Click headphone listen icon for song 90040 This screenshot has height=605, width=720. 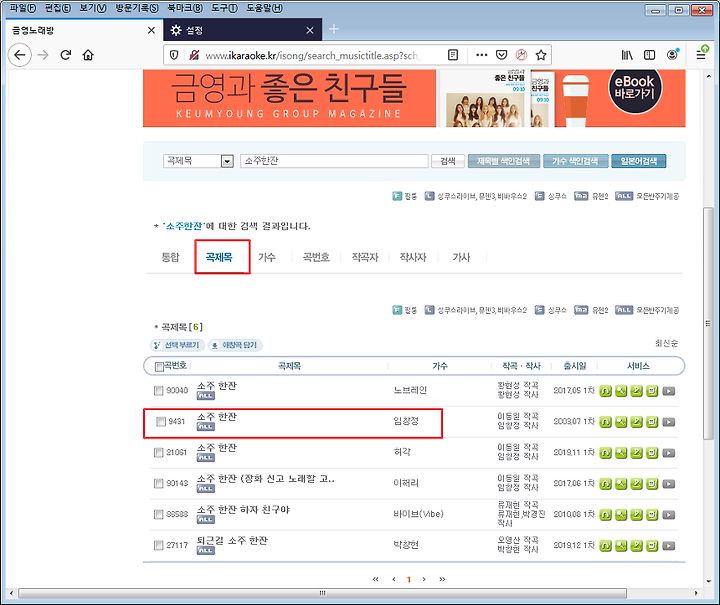point(606,391)
